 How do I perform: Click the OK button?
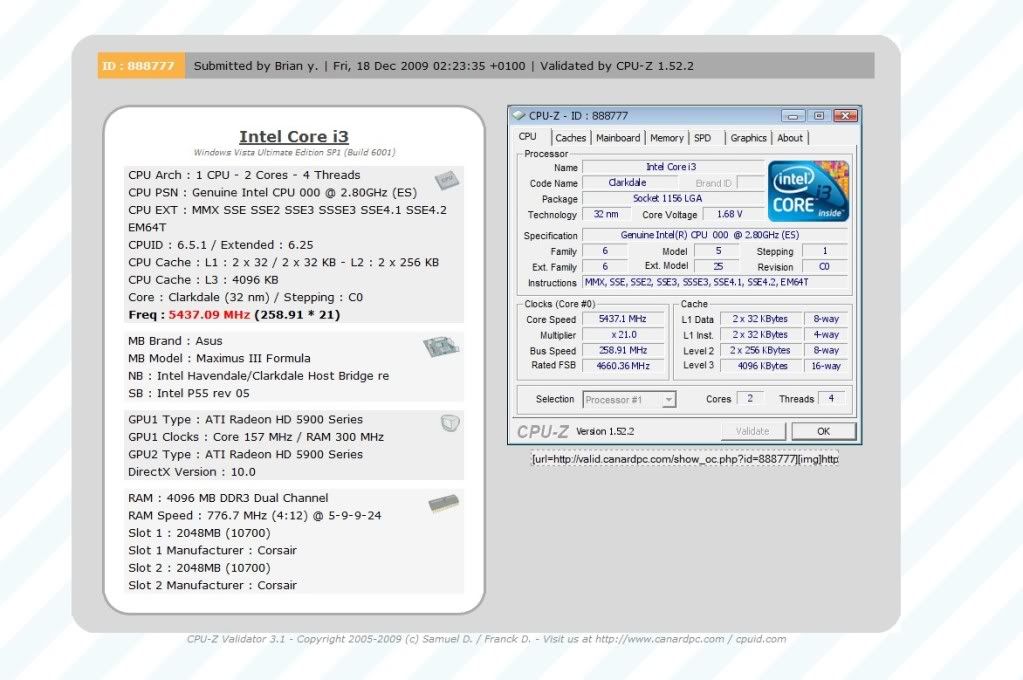click(823, 431)
